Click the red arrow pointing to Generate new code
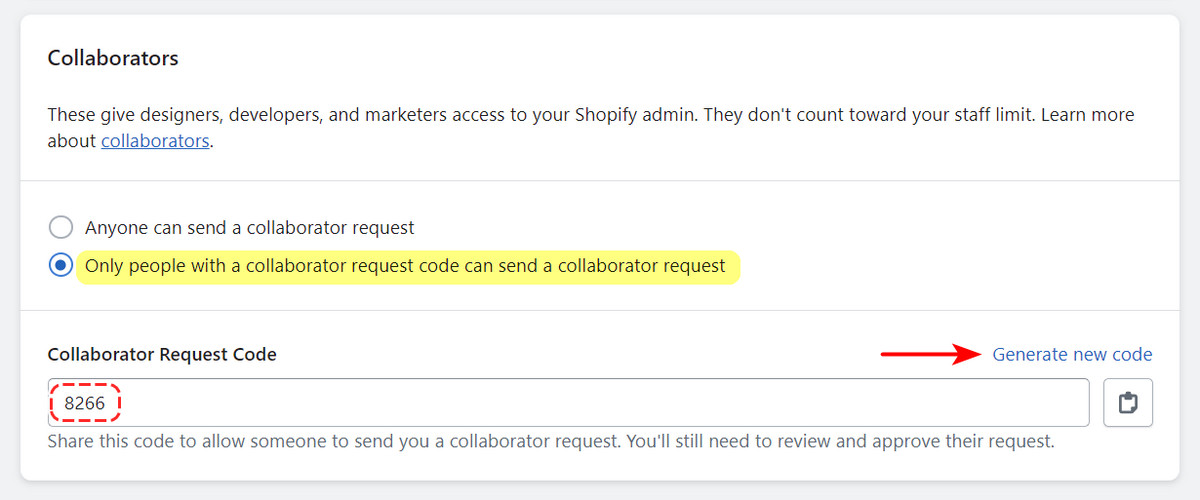1200x500 pixels. click(930, 354)
